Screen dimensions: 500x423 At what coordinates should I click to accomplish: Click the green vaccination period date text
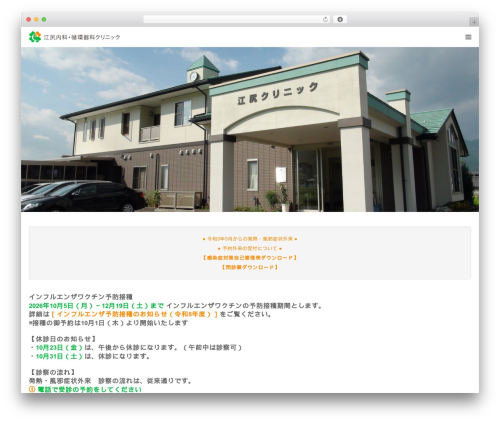(96, 305)
